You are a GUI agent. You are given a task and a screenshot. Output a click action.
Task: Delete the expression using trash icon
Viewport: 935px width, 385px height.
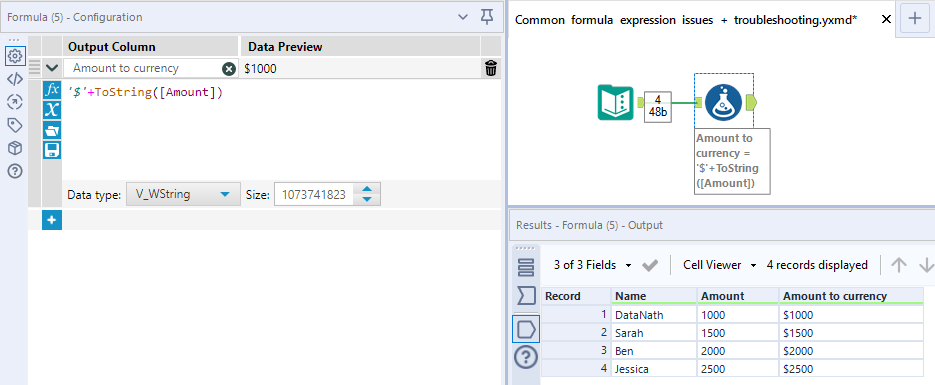[491, 69]
